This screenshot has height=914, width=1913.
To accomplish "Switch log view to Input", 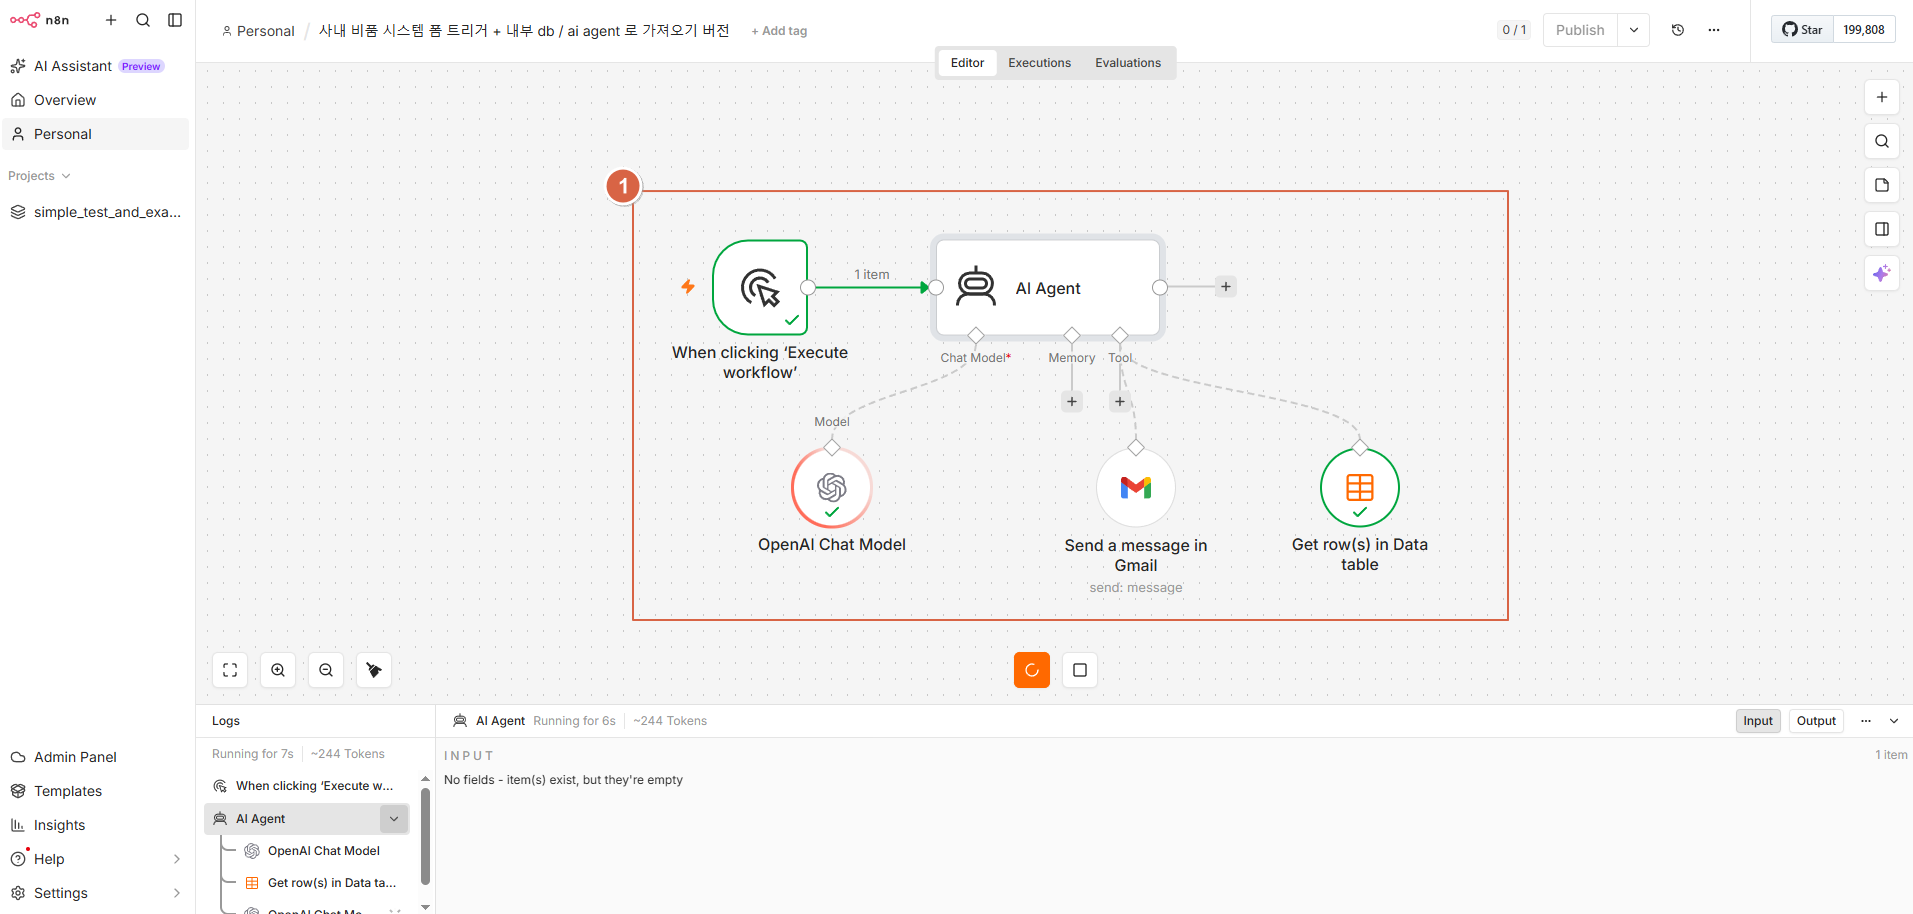I will 1758,721.
